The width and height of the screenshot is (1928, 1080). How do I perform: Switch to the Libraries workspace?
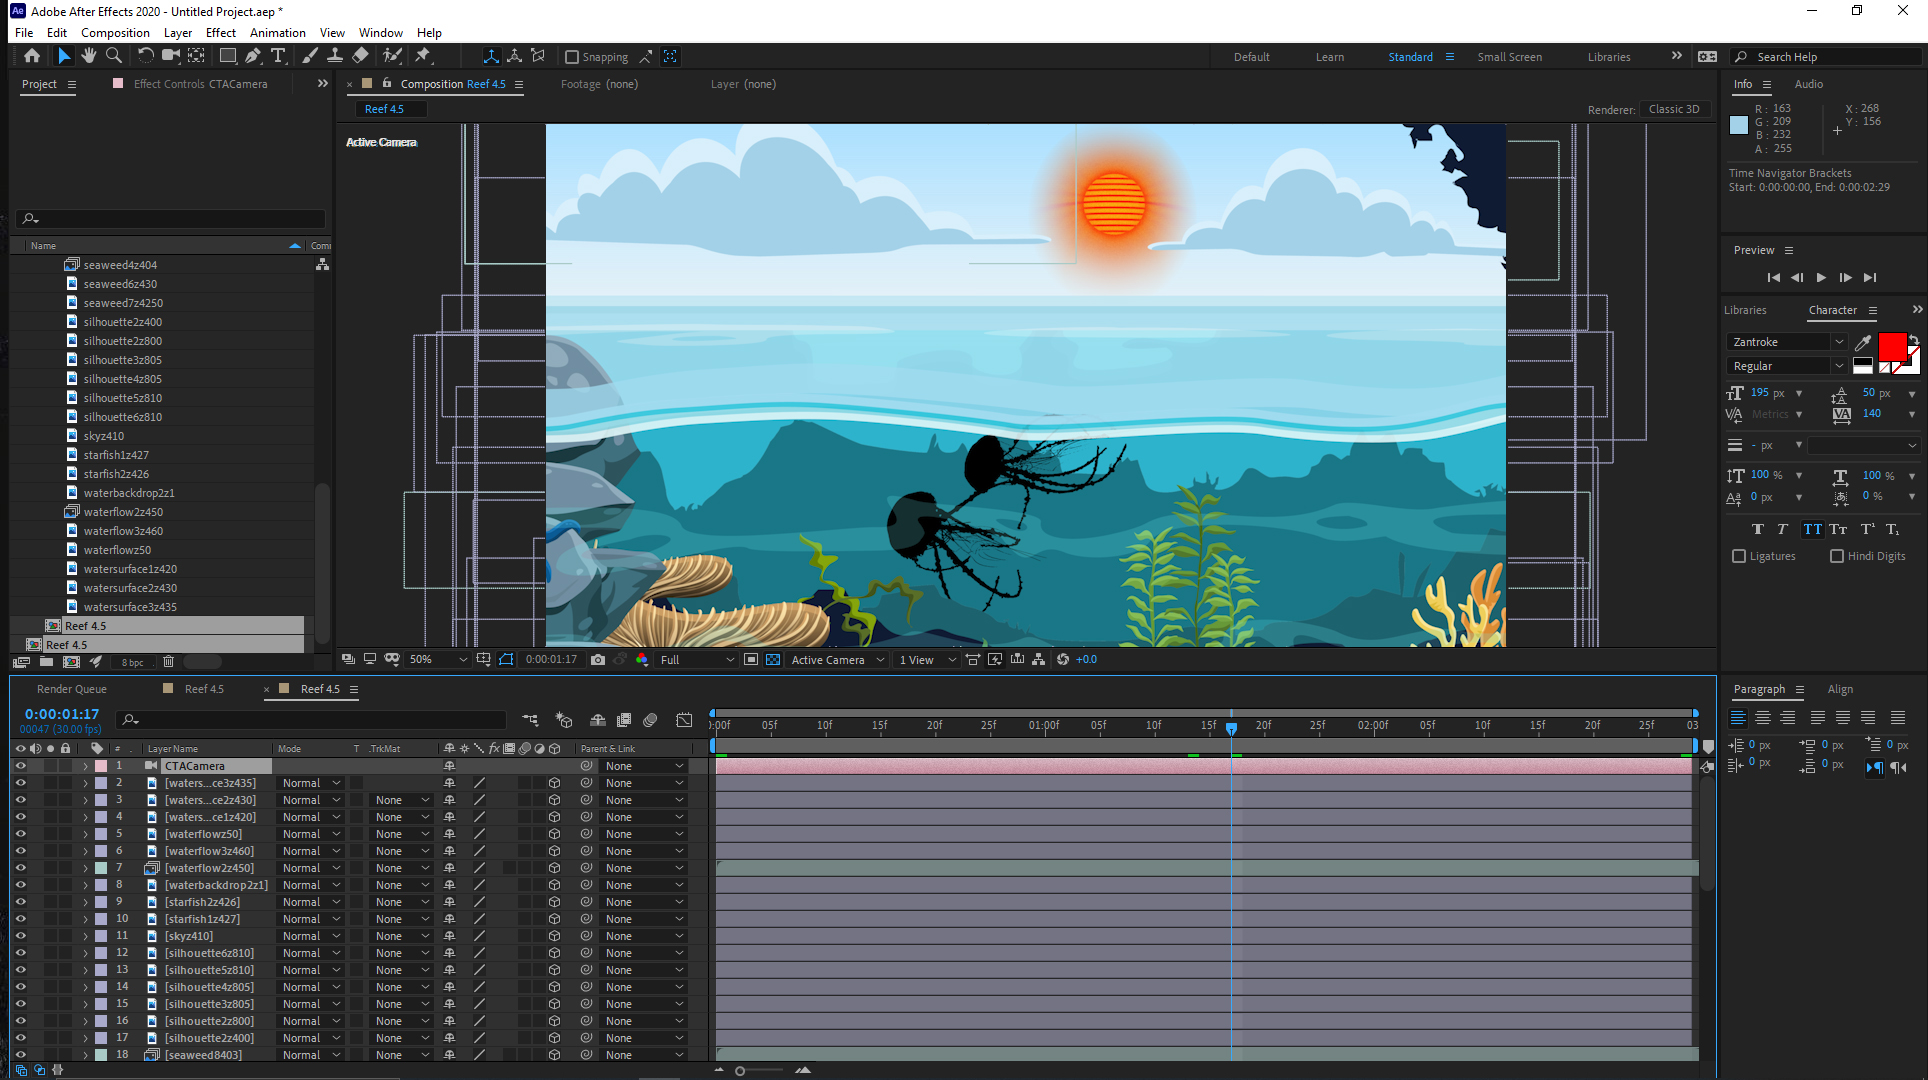[1608, 57]
